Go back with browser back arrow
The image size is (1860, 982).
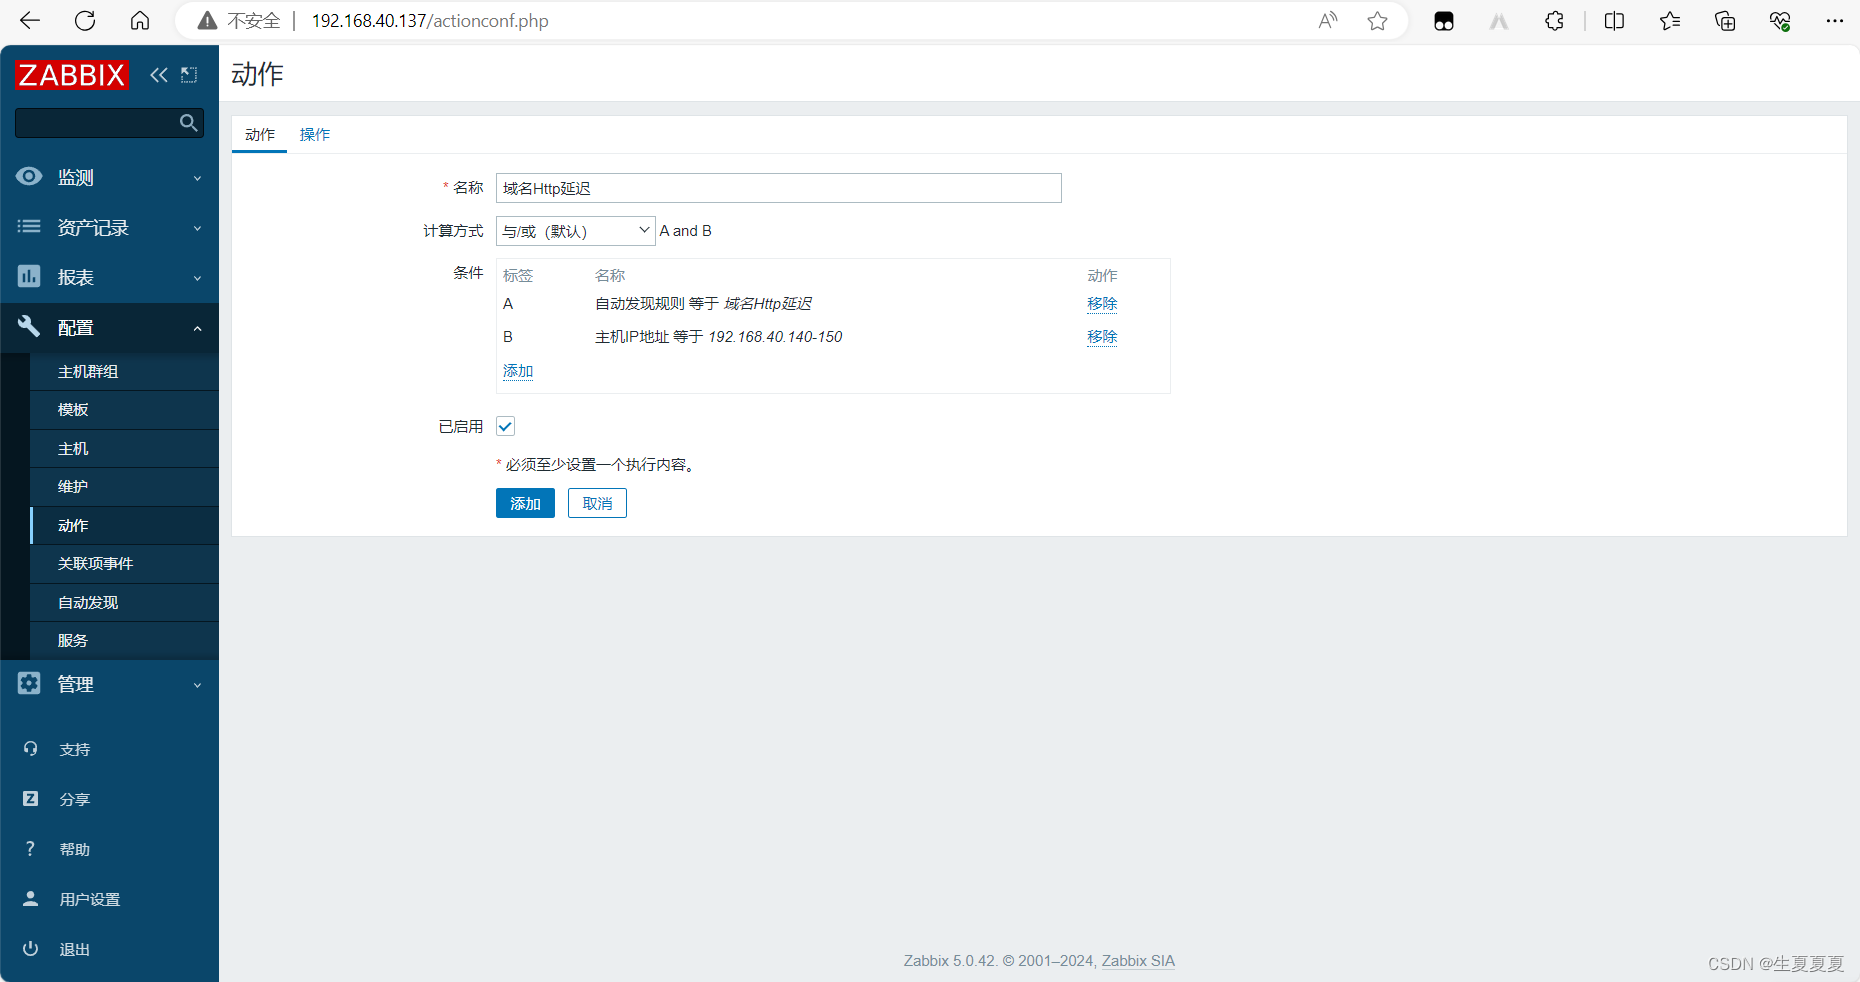point(30,21)
